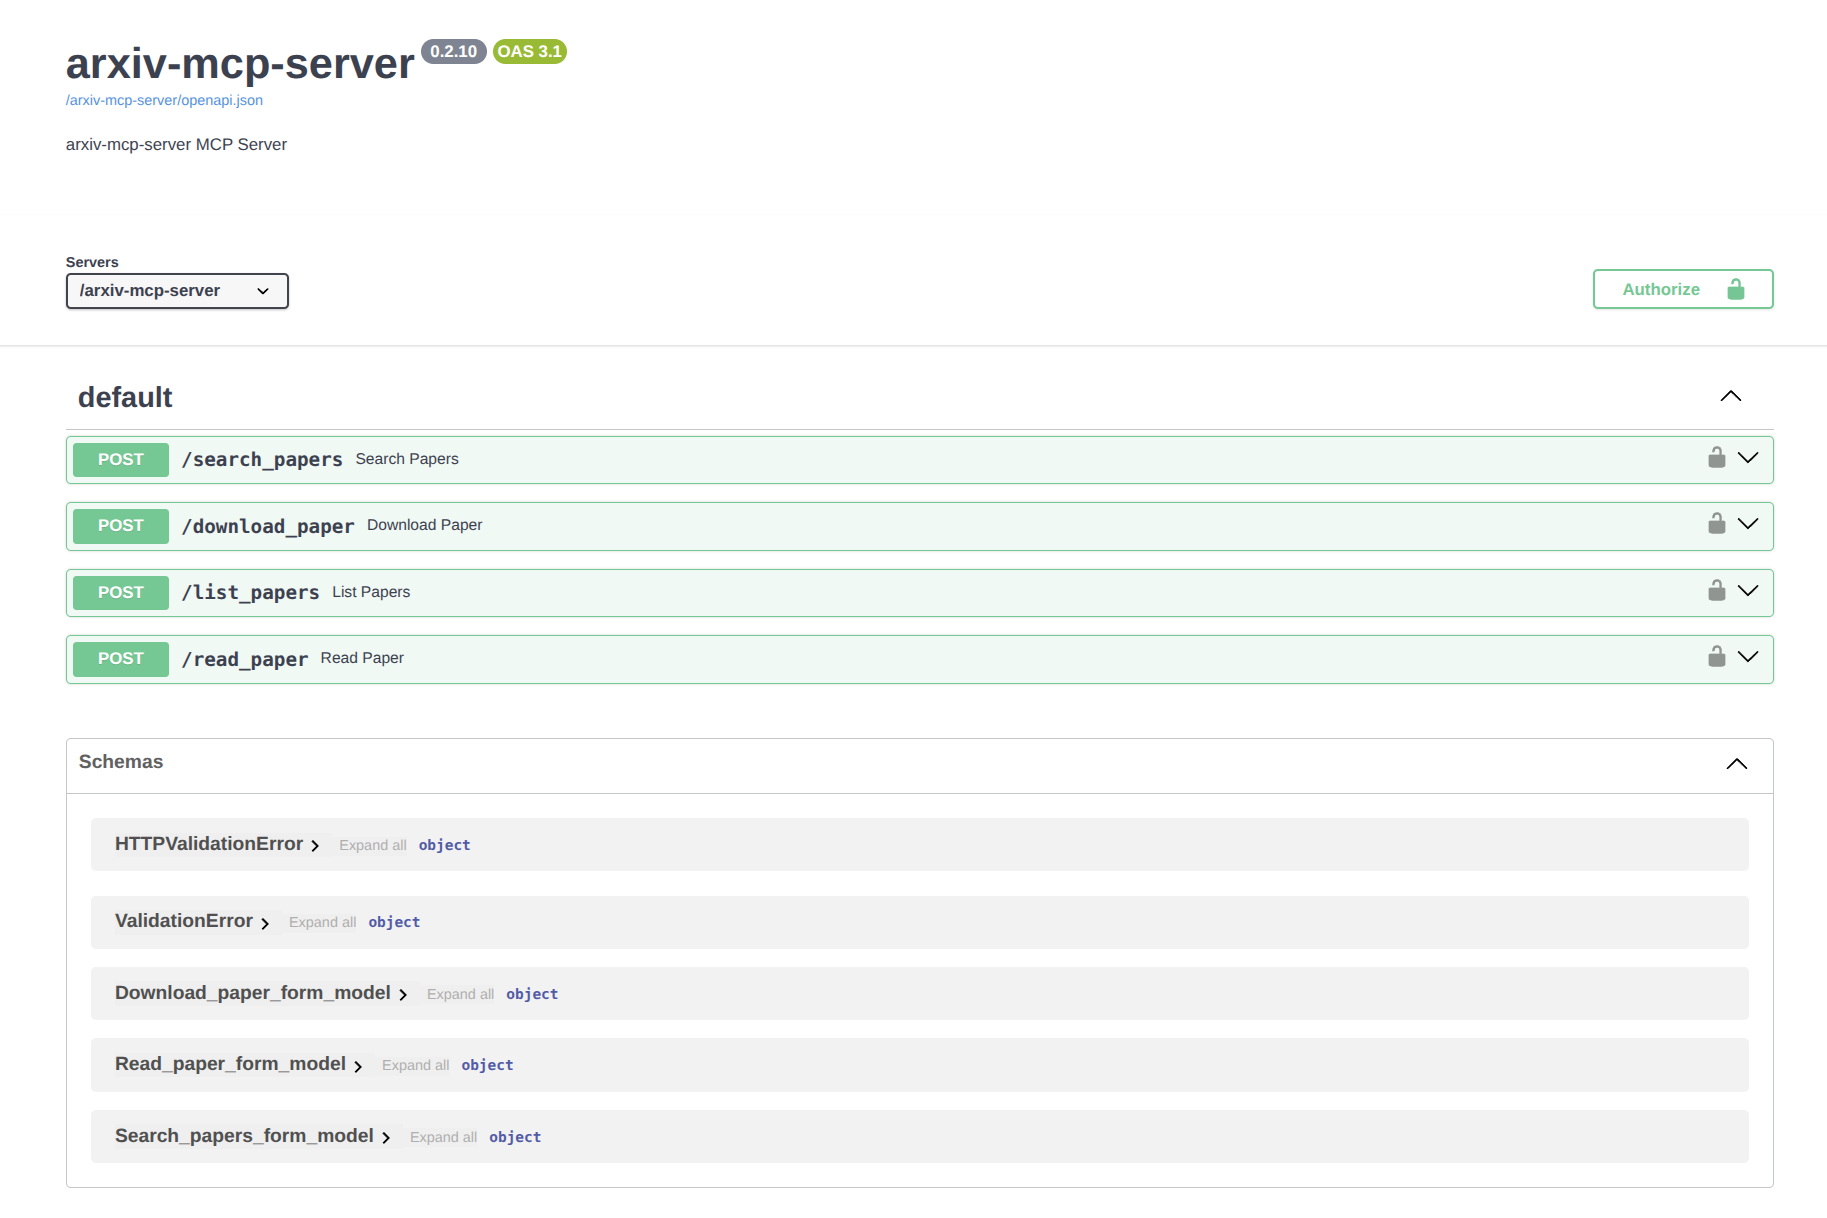Click the 'Search Papers' summary text
The width and height of the screenshot is (1827, 1218).
407,459
